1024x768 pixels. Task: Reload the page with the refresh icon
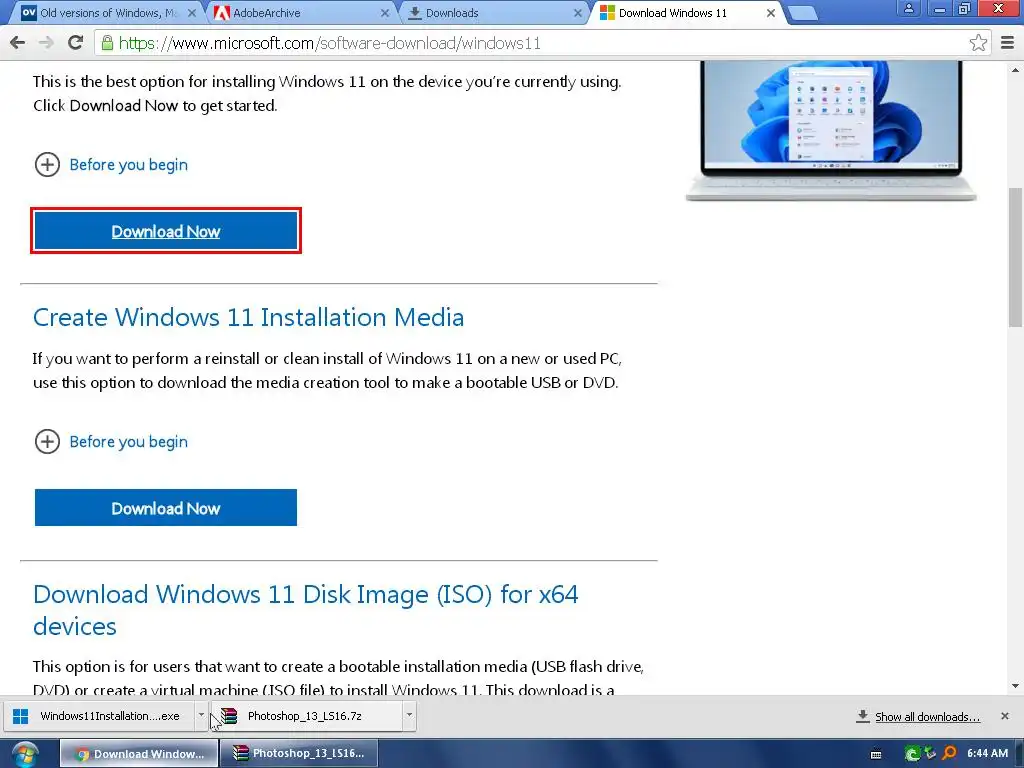pos(76,43)
